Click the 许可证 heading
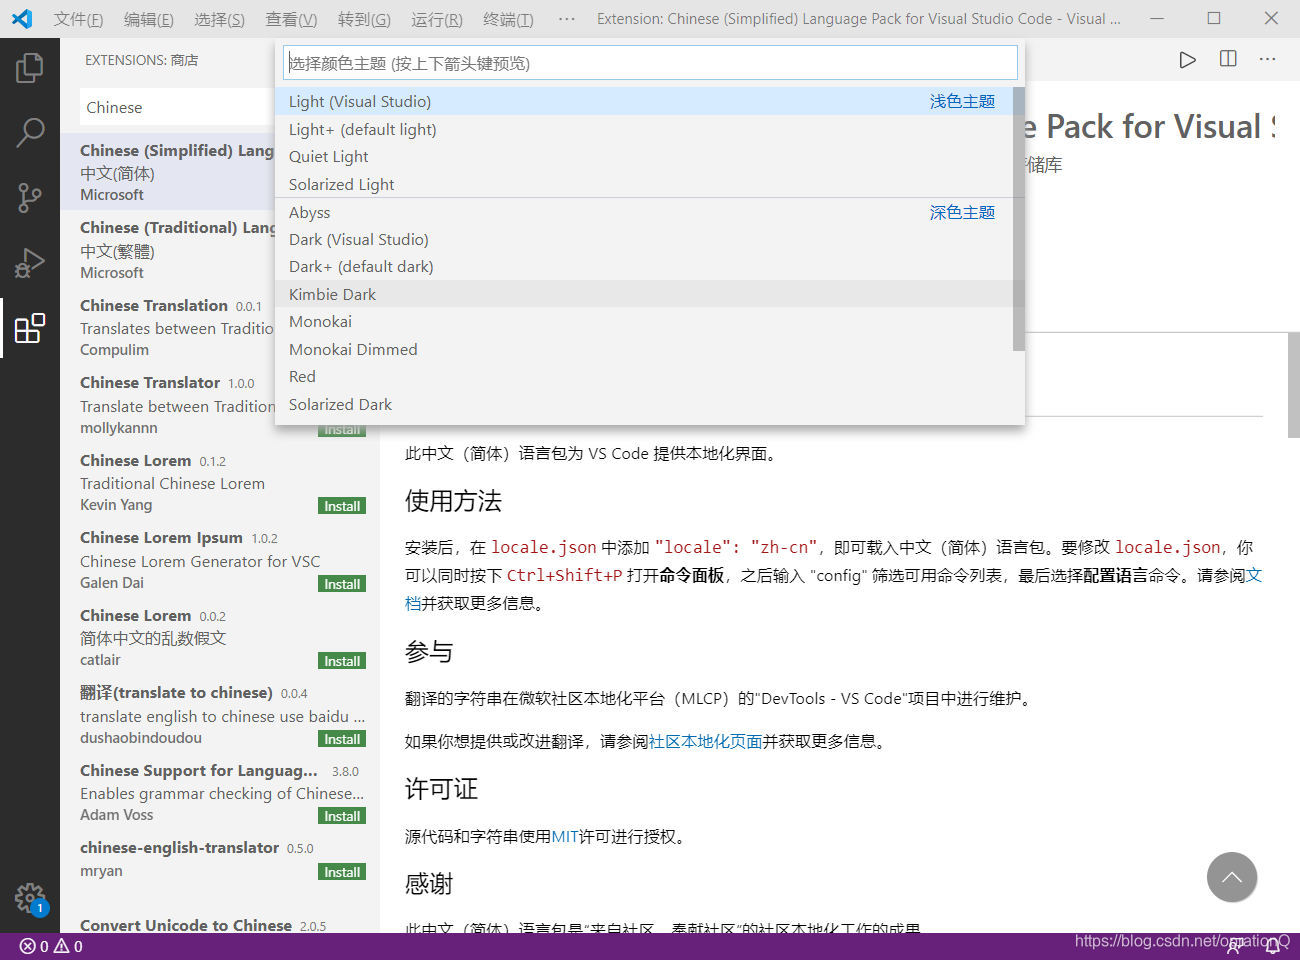1300x960 pixels. 441,789
